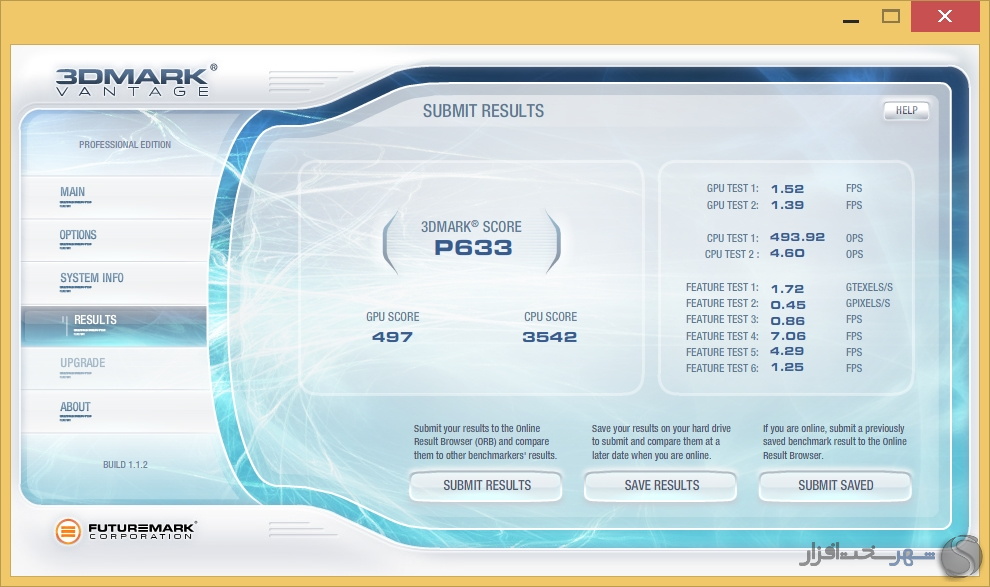Viewport: 990px width, 587px height.
Task: Click the Save Results button
Action: [661, 485]
